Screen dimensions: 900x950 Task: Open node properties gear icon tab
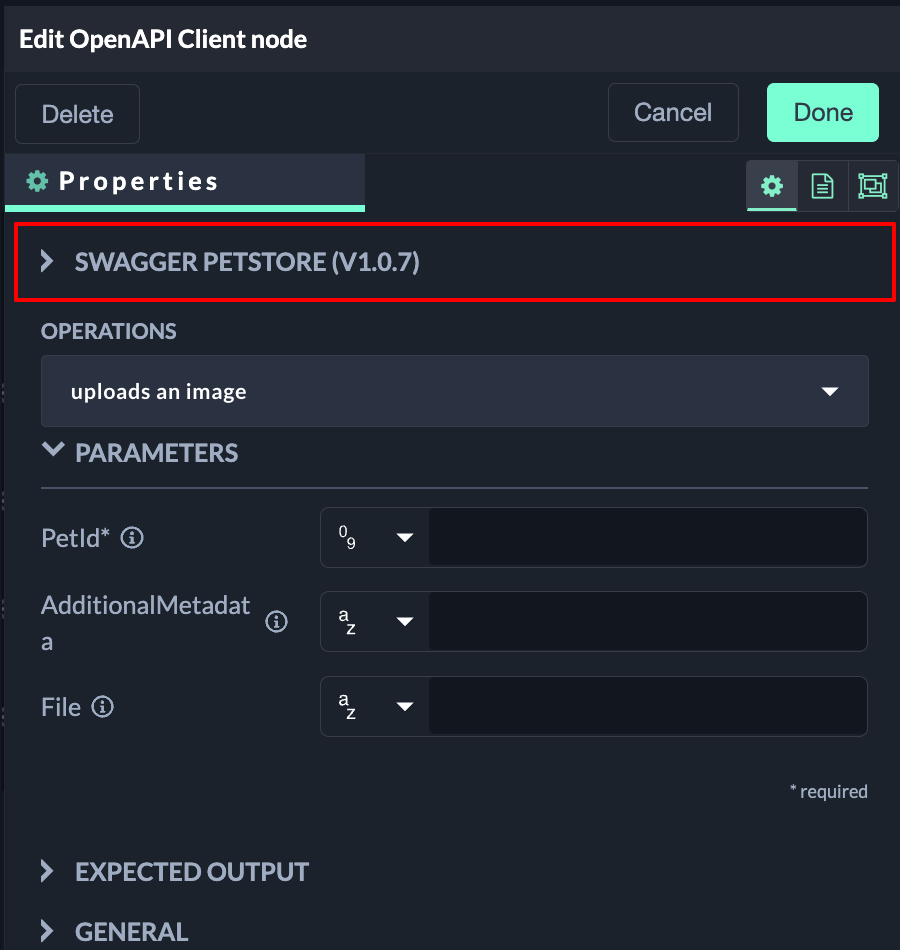click(772, 186)
